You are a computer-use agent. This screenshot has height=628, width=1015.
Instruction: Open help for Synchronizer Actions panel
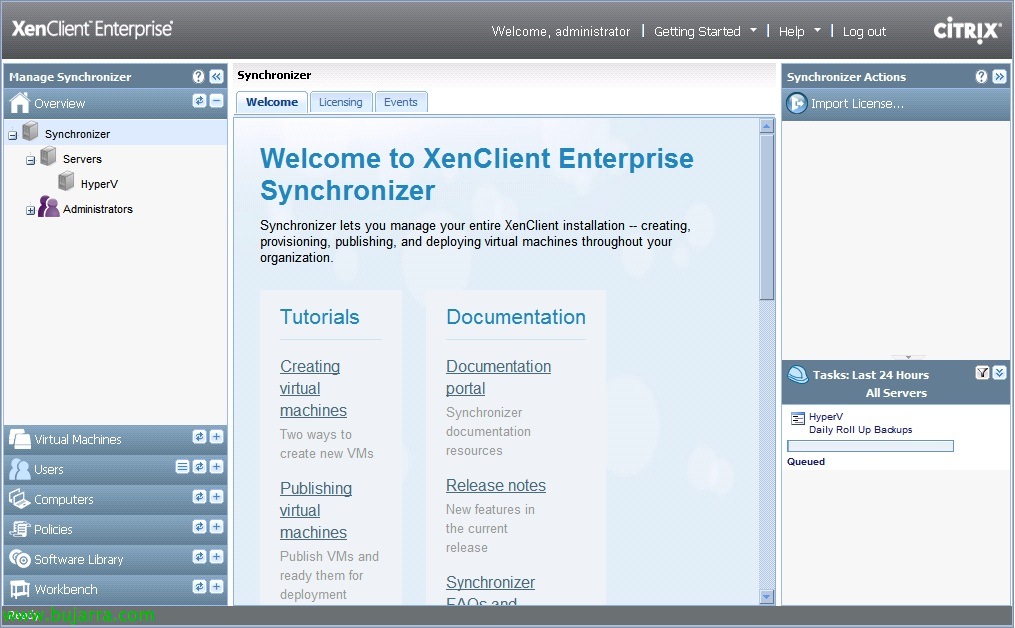point(981,76)
